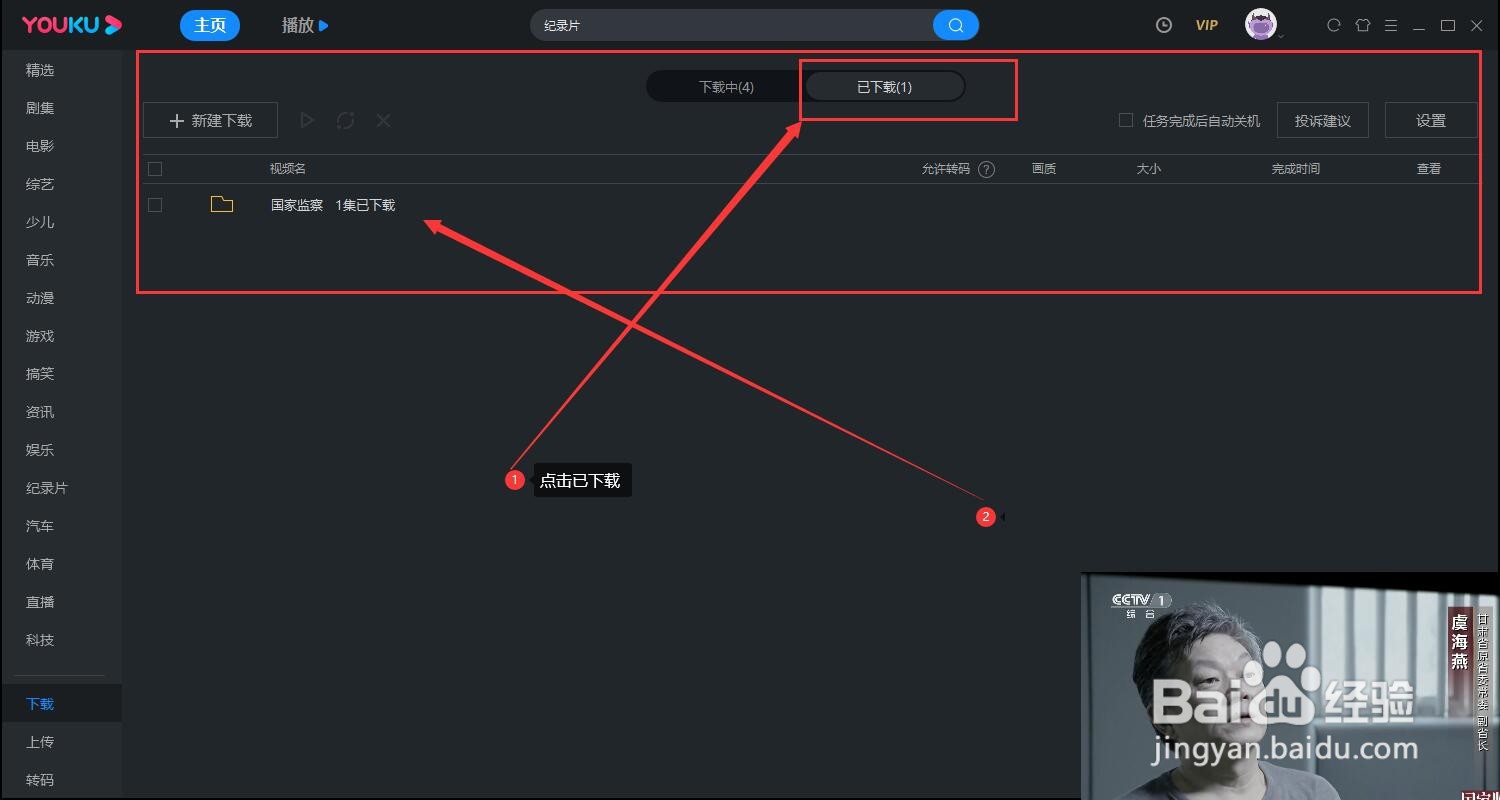
Task: Click the start download play icon
Action: [x=307, y=120]
